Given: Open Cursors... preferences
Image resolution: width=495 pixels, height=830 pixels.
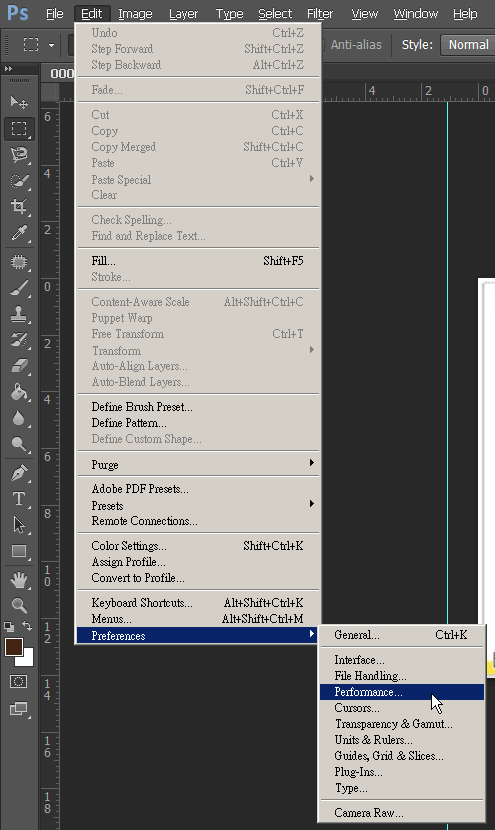Looking at the screenshot, I should click(x=402, y=708).
